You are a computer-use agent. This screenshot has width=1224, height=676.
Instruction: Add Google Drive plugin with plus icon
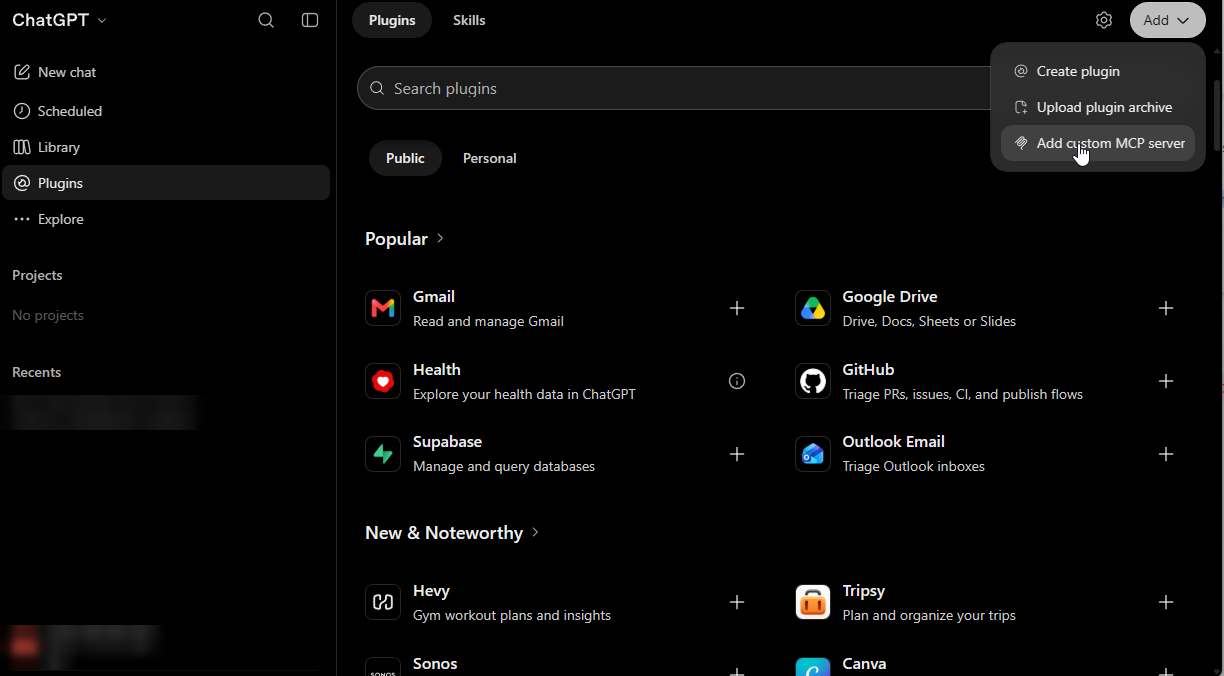point(1166,308)
